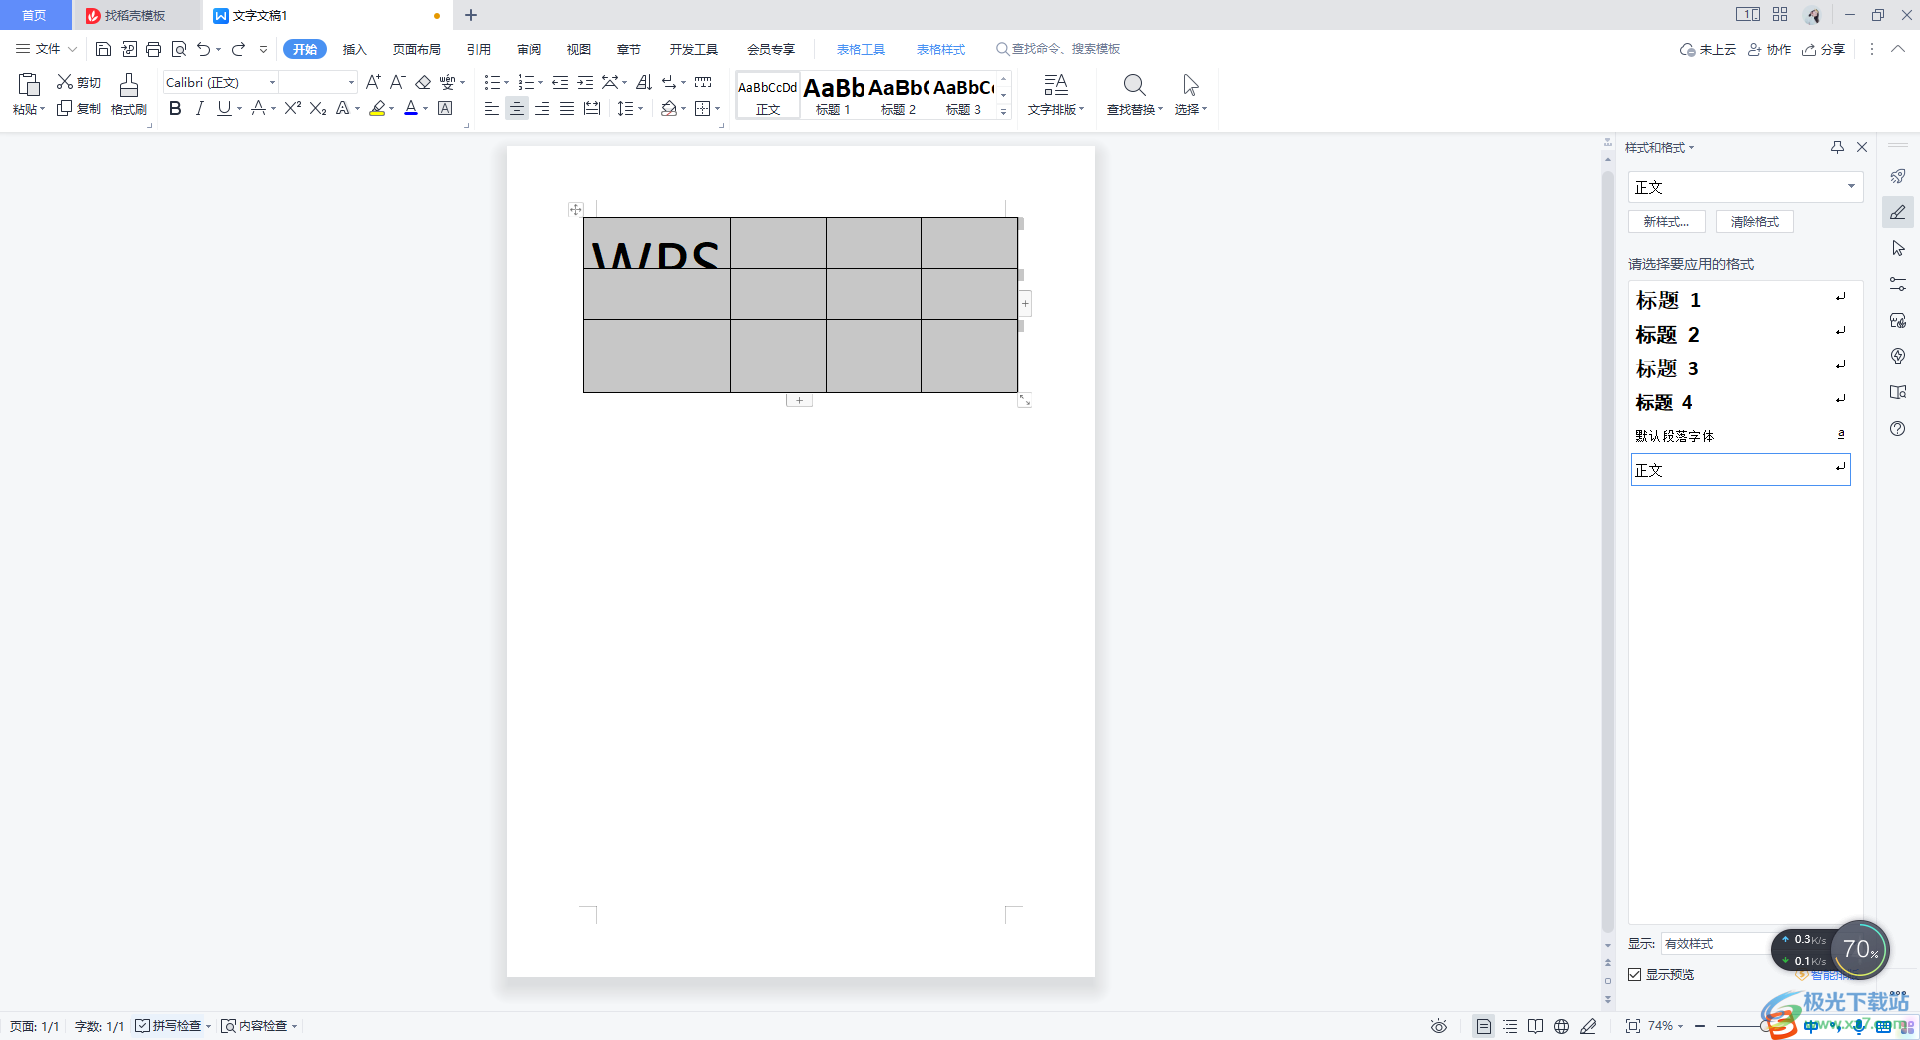Viewport: 1920px width, 1040px height.
Task: Open the font size dropdown
Action: pyautogui.click(x=351, y=82)
